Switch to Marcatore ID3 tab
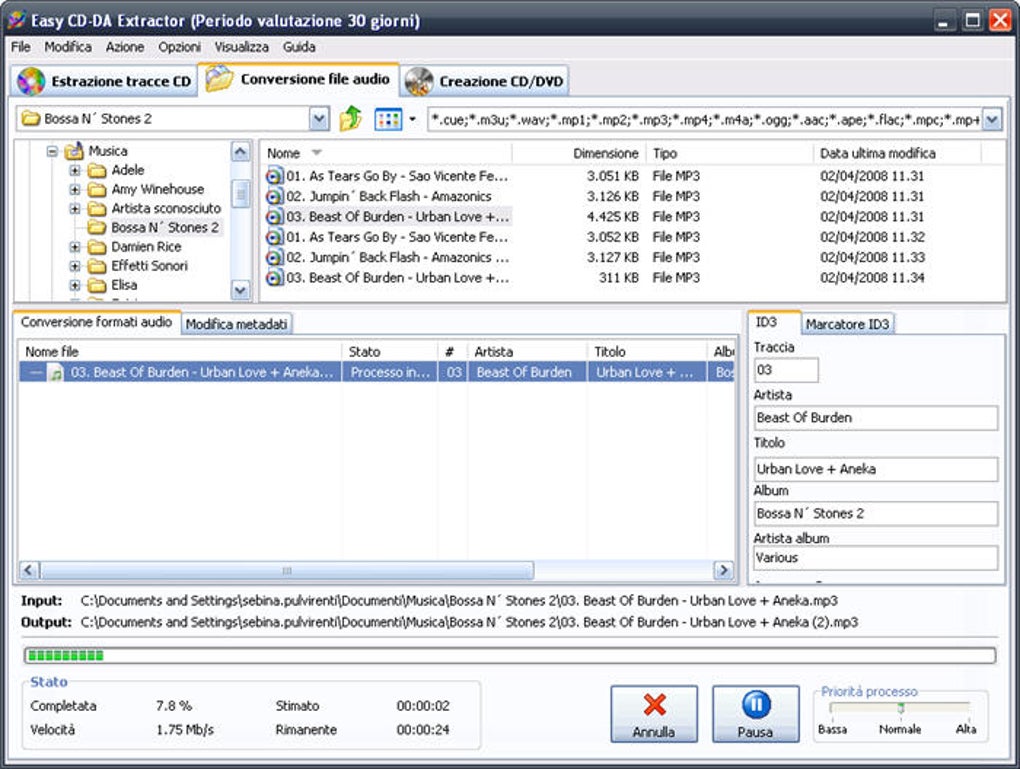This screenshot has width=1020, height=769. click(847, 324)
